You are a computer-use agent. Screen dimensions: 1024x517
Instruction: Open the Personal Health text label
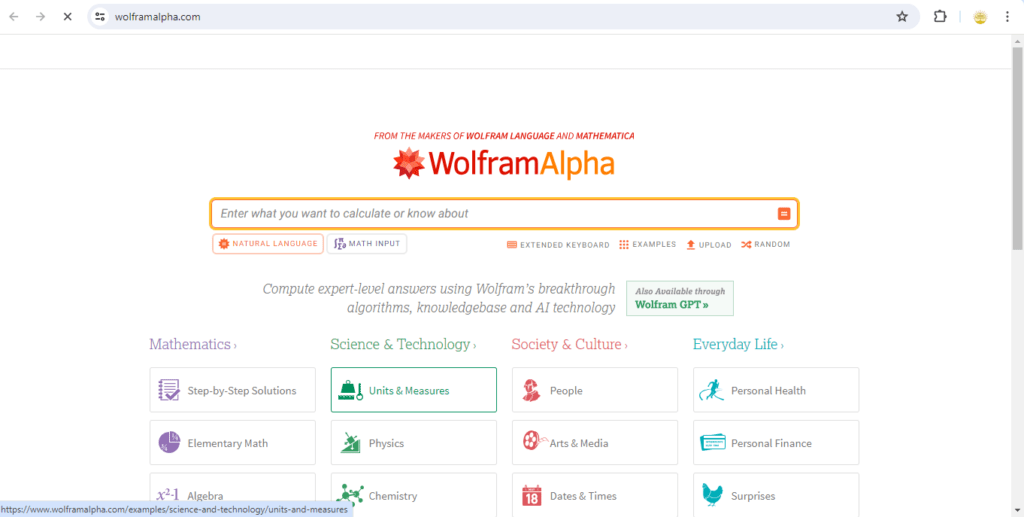pyautogui.click(x=769, y=391)
